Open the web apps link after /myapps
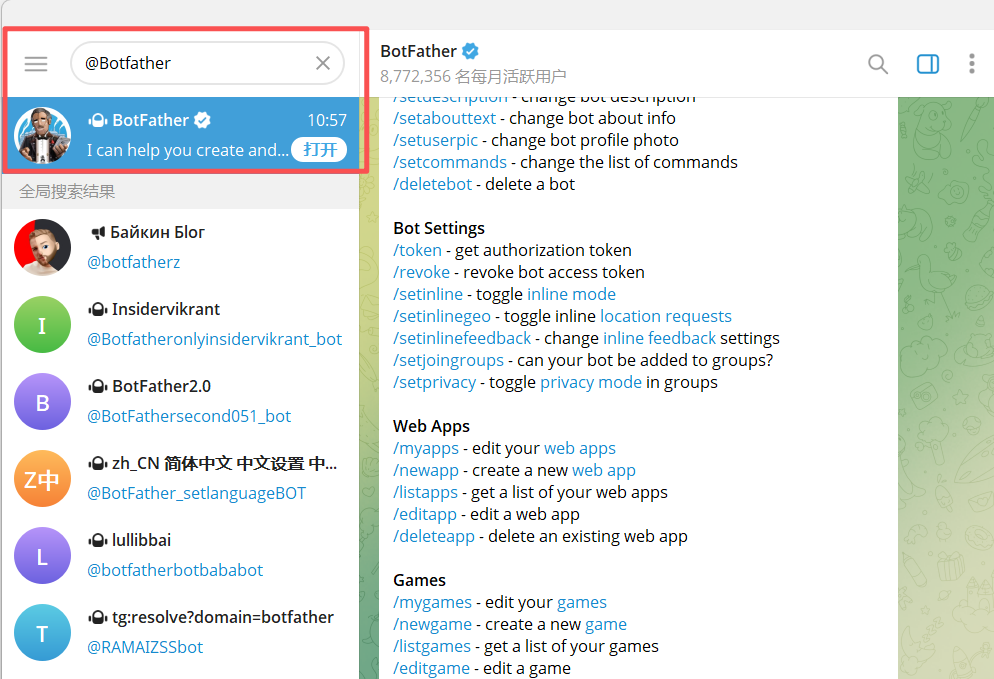The width and height of the screenshot is (994, 679). click(579, 448)
